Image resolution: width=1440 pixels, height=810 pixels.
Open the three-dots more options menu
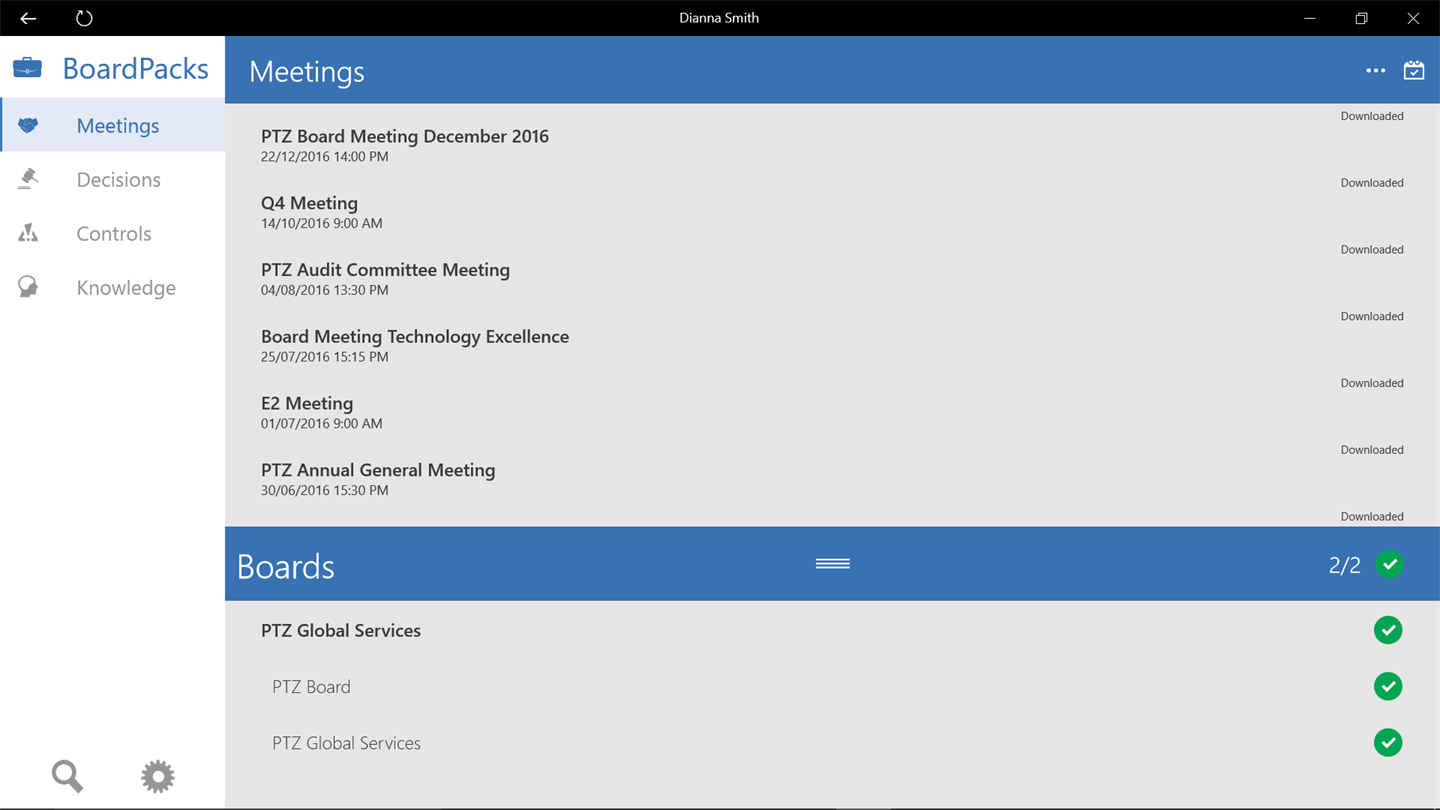point(1376,70)
